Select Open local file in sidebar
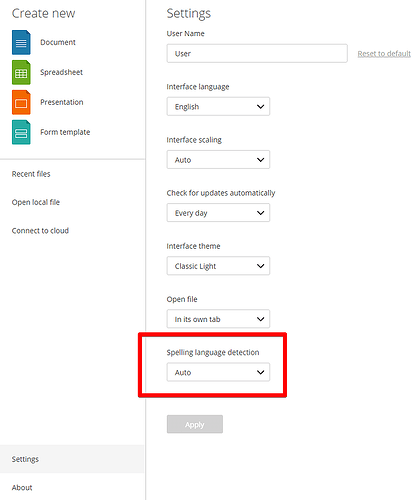Image resolution: width=418 pixels, height=500 pixels. pyautogui.click(x=36, y=202)
